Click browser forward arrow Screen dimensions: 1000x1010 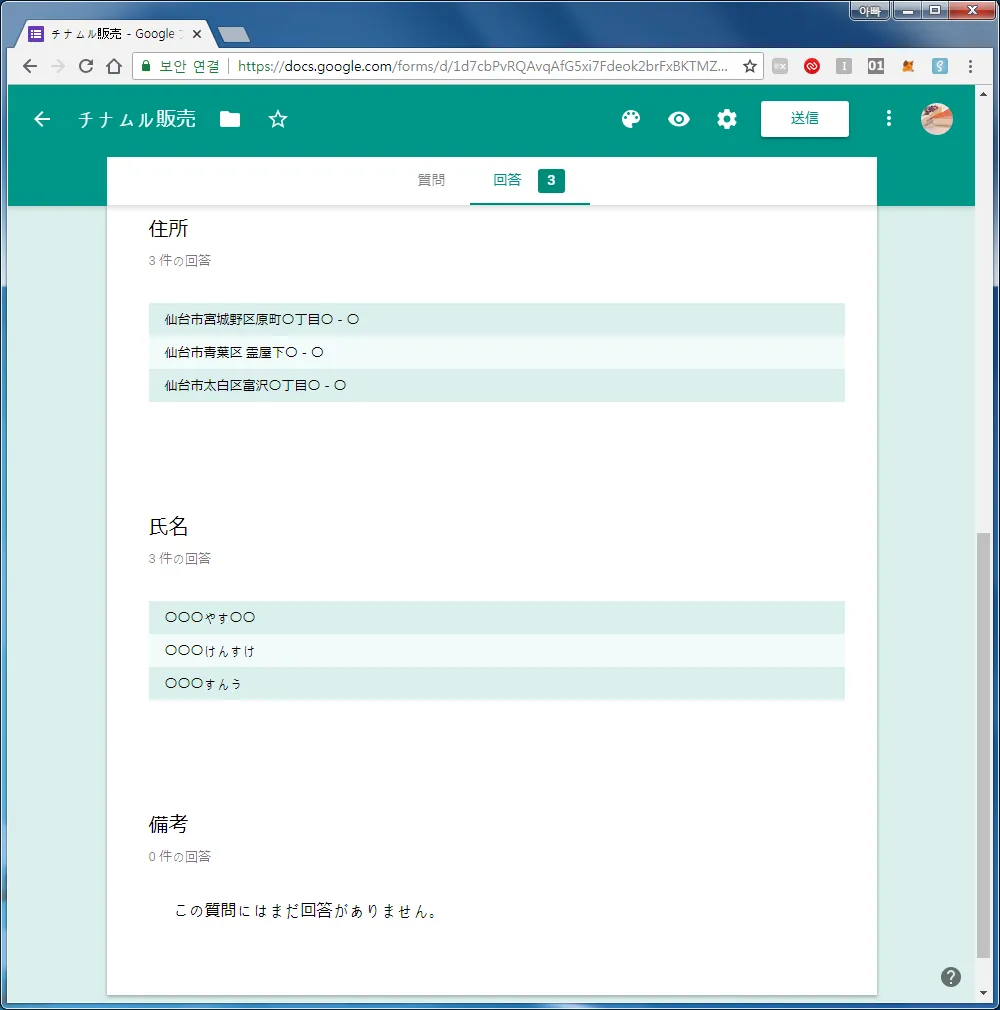click(x=58, y=66)
